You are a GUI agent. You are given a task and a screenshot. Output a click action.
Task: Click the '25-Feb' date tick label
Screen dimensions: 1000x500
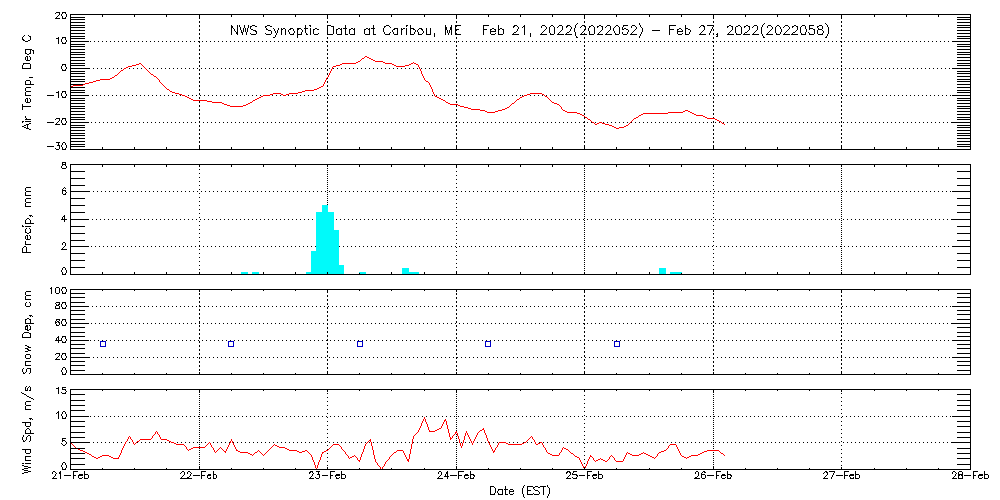pos(585,476)
